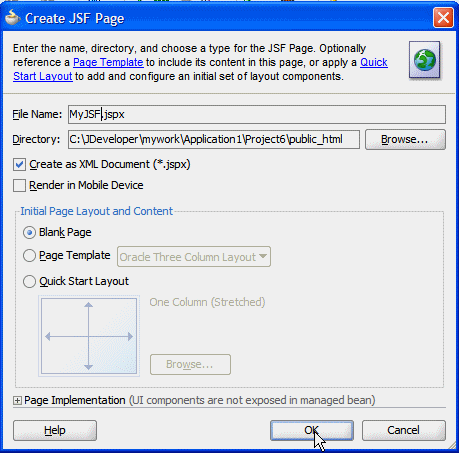Open the Page Template link

pyautogui.click(x=108, y=62)
